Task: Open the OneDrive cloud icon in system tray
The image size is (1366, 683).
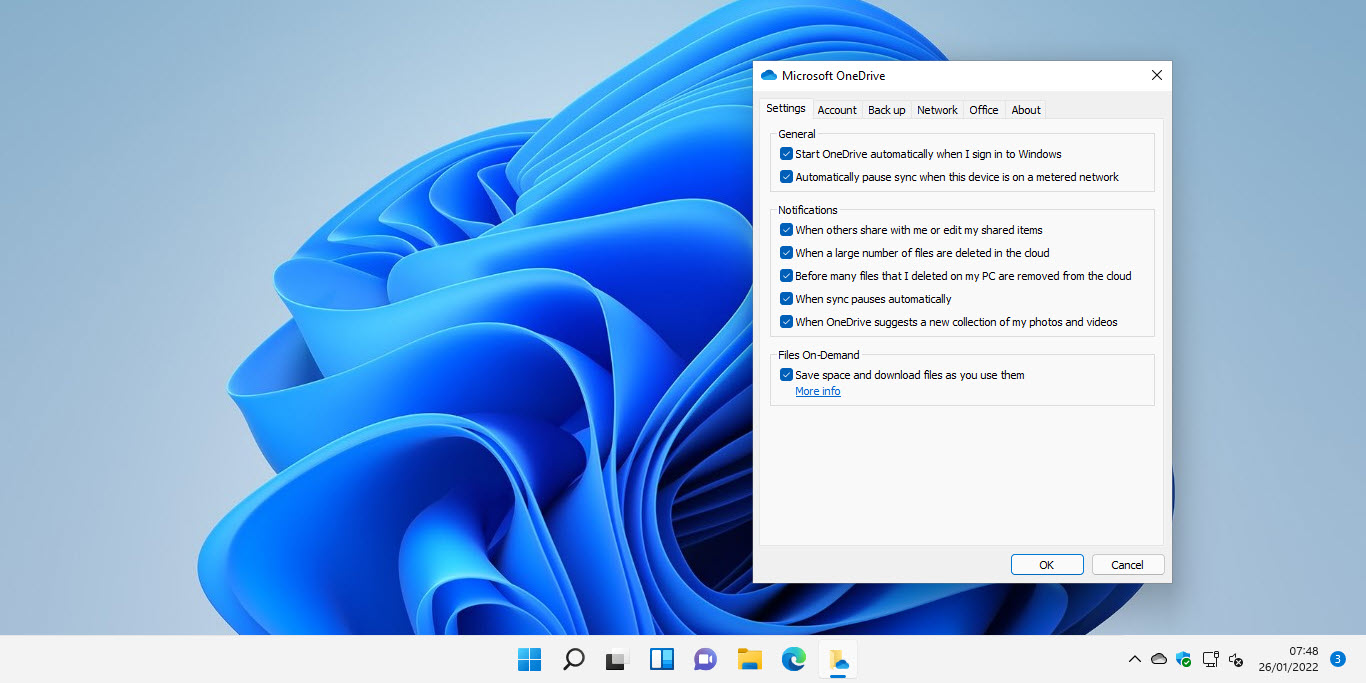Action: 1159,659
